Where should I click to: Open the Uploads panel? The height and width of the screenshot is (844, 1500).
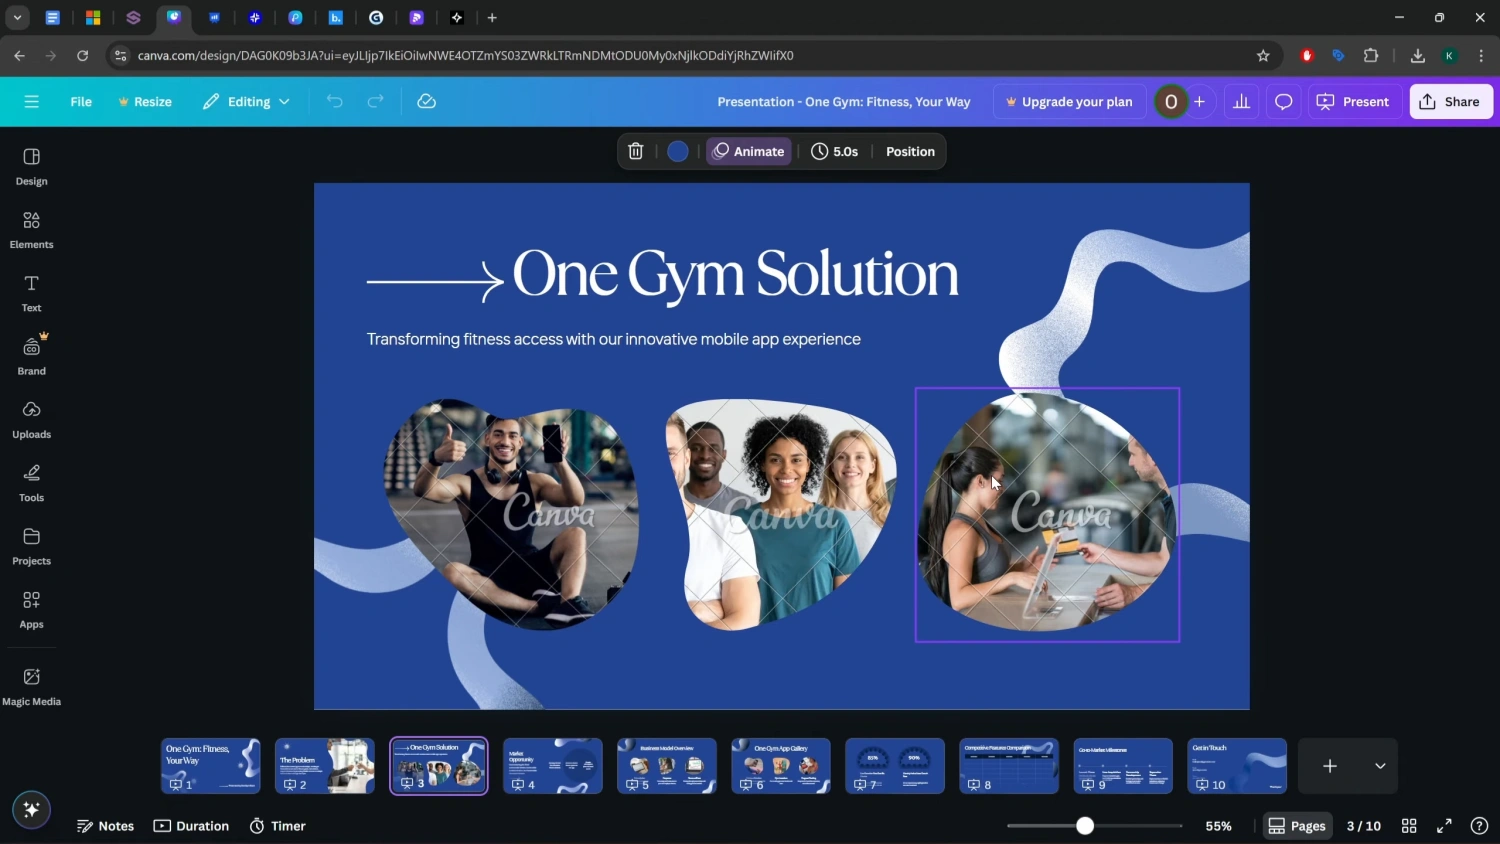[31, 420]
